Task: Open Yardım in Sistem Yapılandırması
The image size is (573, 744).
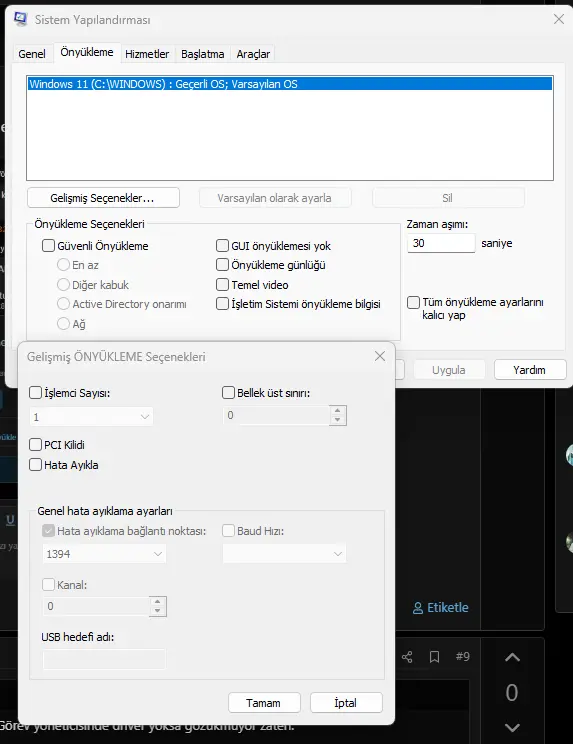Action: click(530, 370)
